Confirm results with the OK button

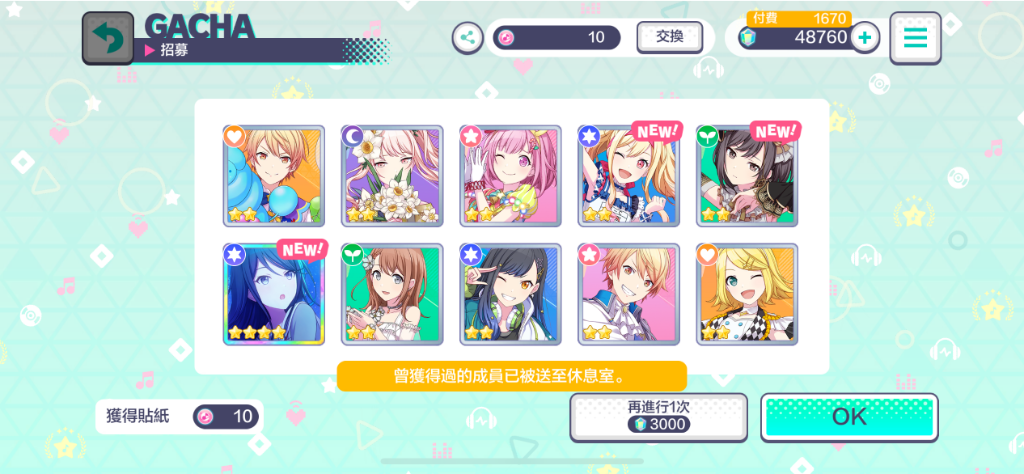pyautogui.click(x=849, y=417)
